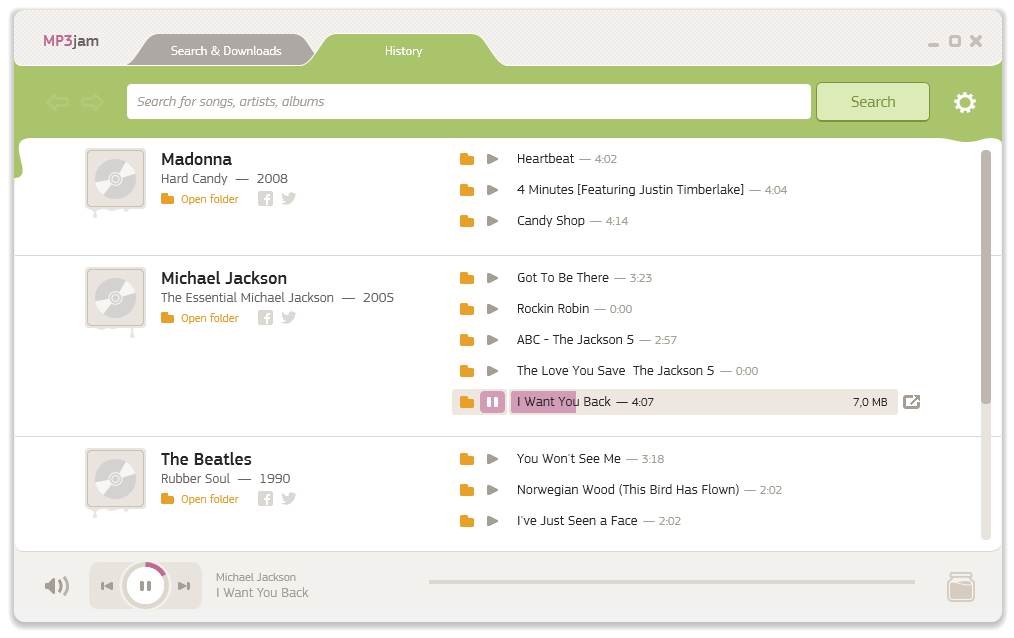Open folder for The Love You Save

coord(467,371)
